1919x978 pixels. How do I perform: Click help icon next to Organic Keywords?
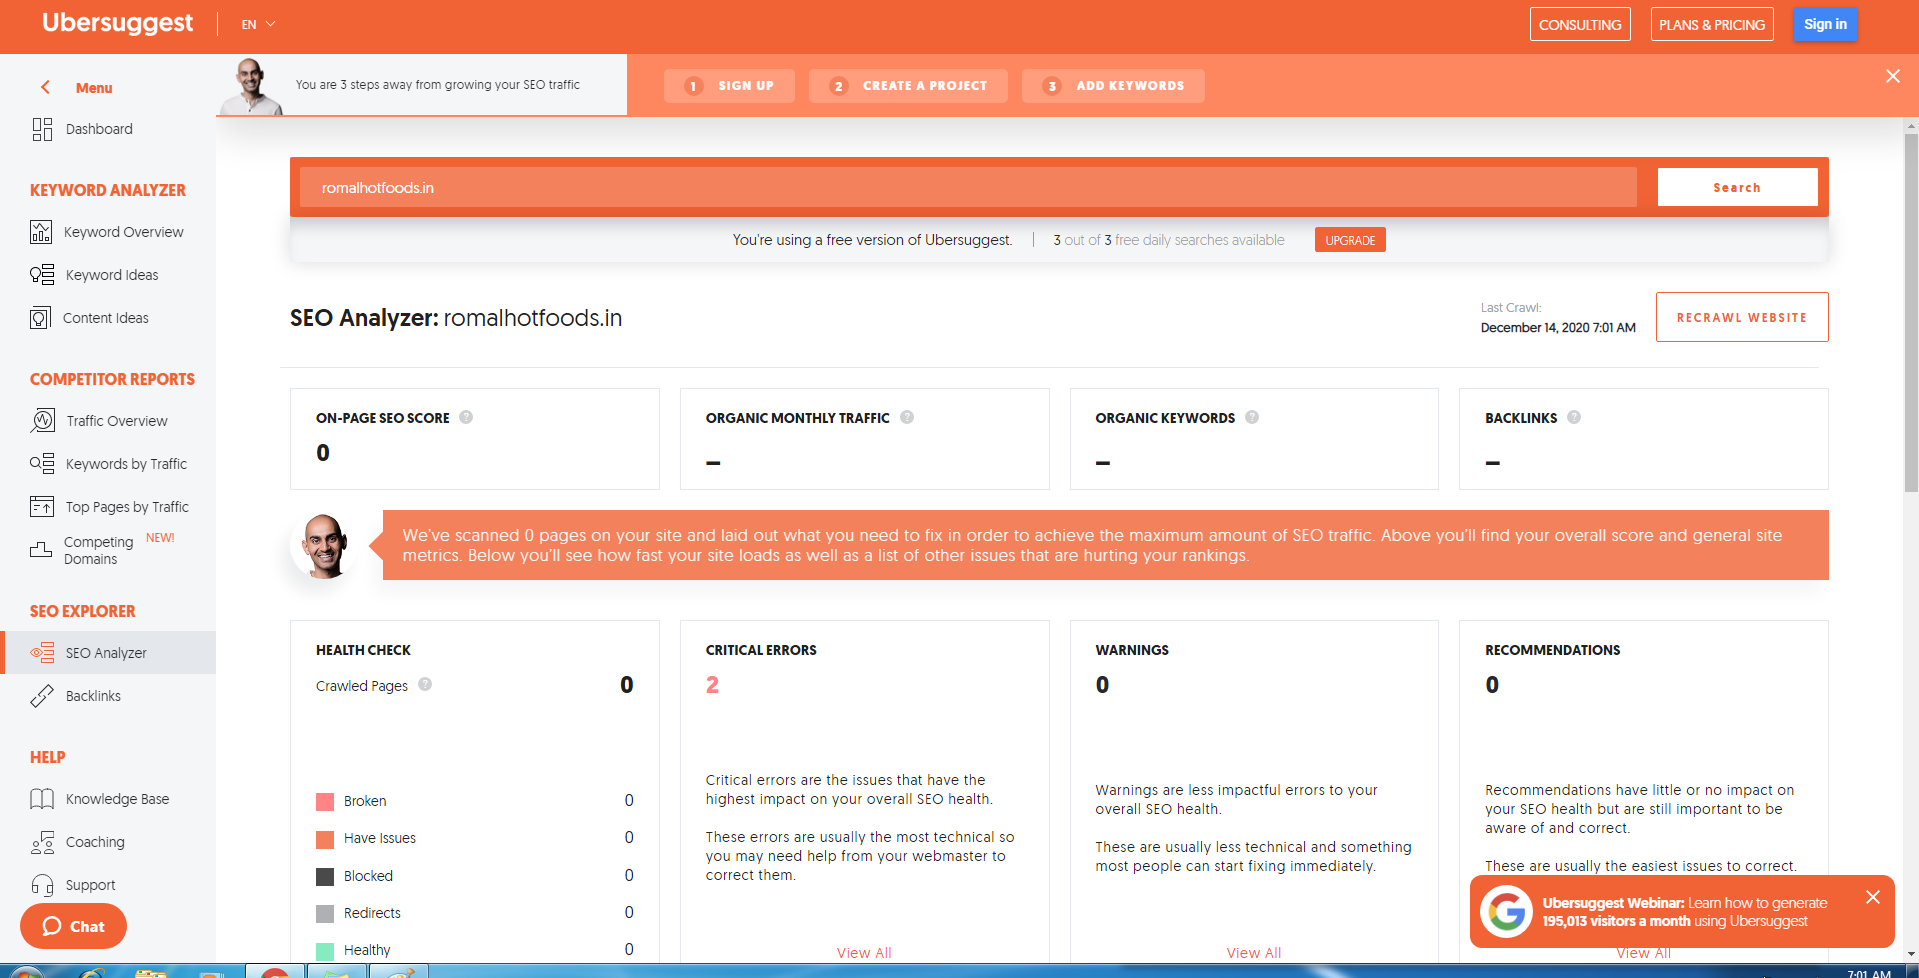coord(1252,417)
